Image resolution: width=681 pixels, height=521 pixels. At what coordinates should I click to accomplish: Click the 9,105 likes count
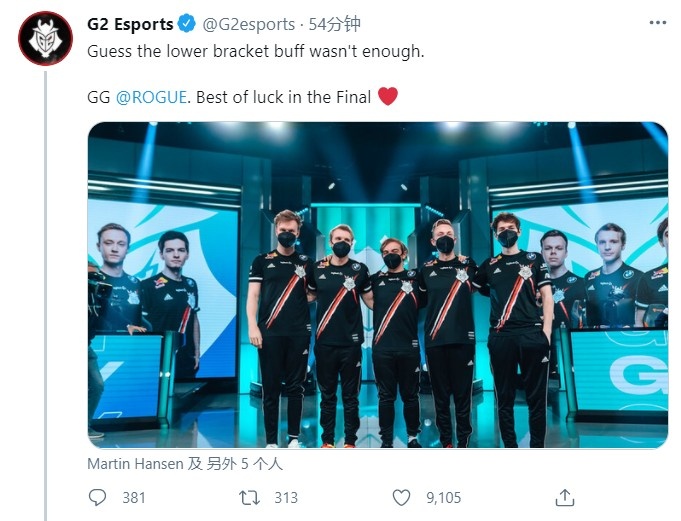[443, 498]
